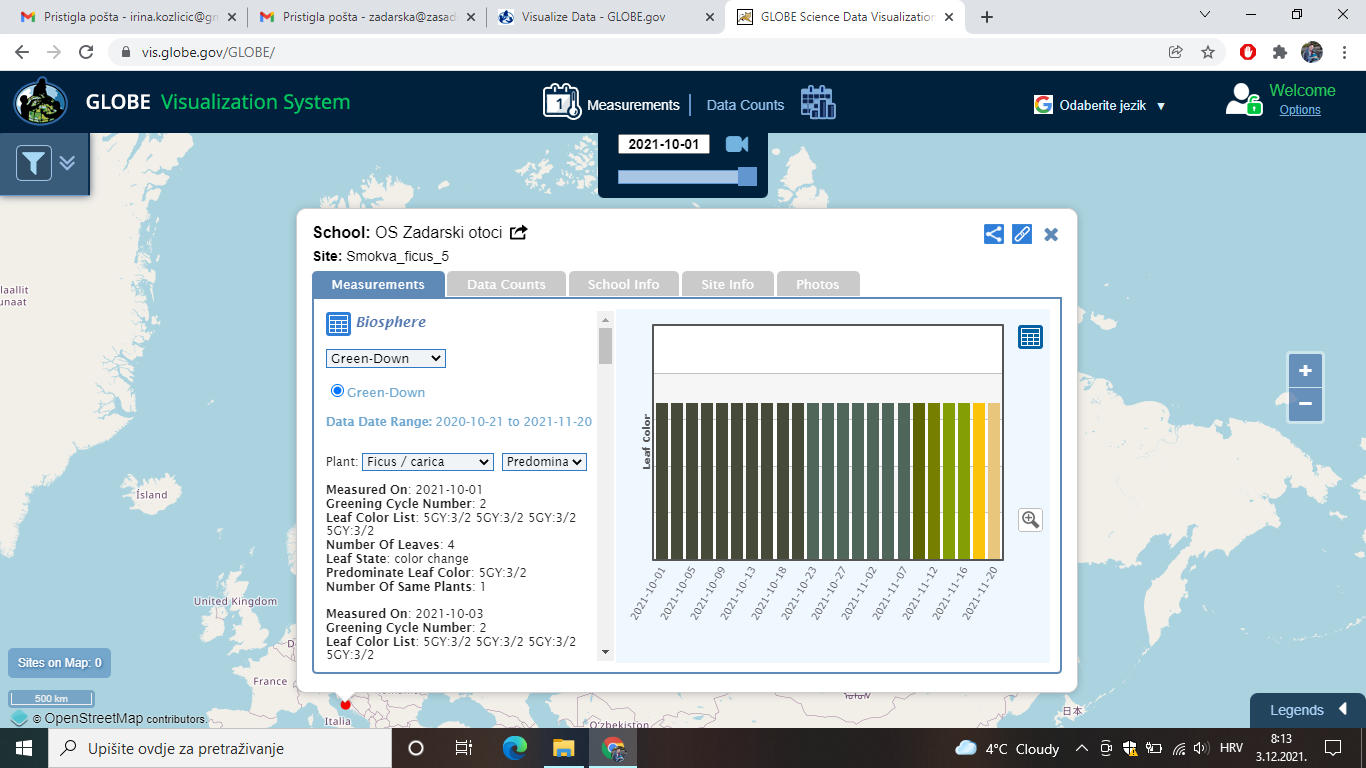Expand the double chevron beside filter
Viewport: 1366px width, 768px height.
(x=67, y=162)
